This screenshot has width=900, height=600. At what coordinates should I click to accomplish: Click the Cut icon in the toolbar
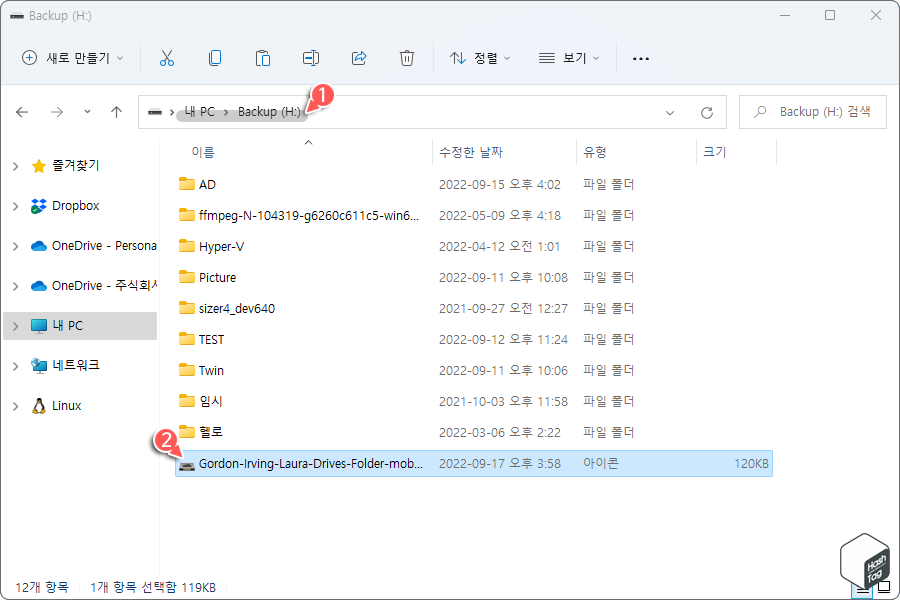(167, 58)
